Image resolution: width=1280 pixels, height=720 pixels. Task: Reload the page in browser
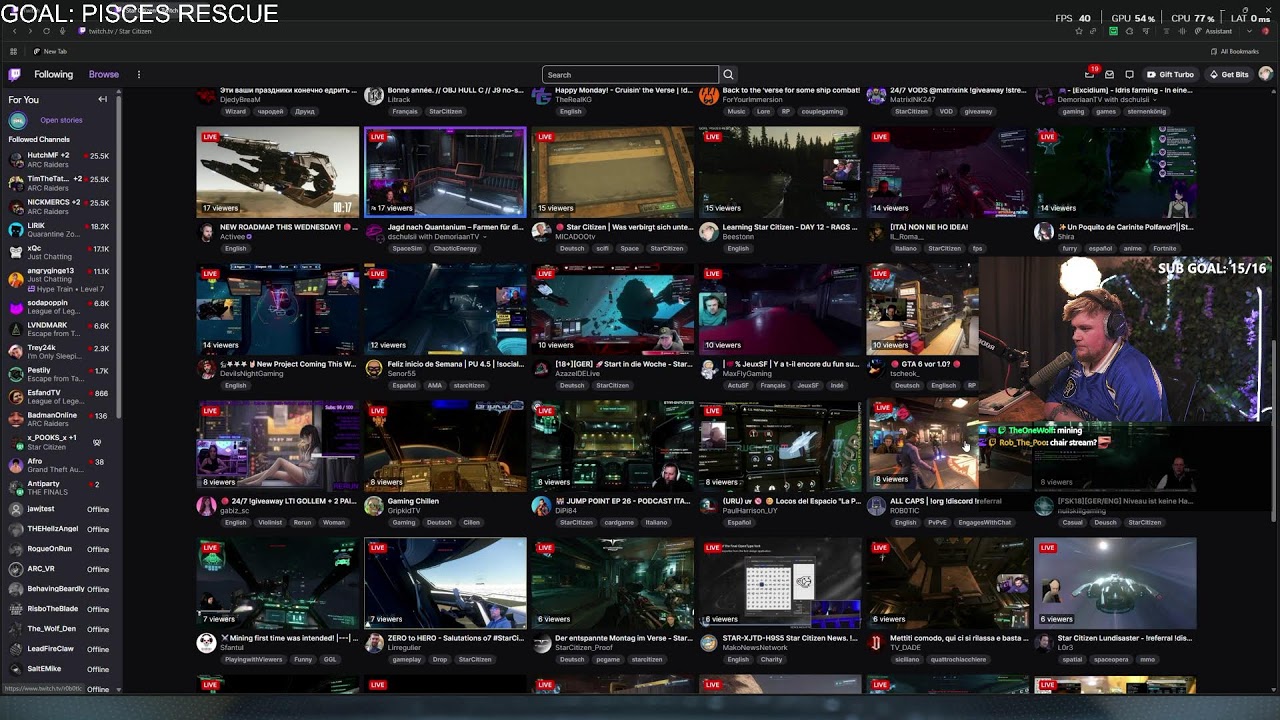click(x=46, y=31)
